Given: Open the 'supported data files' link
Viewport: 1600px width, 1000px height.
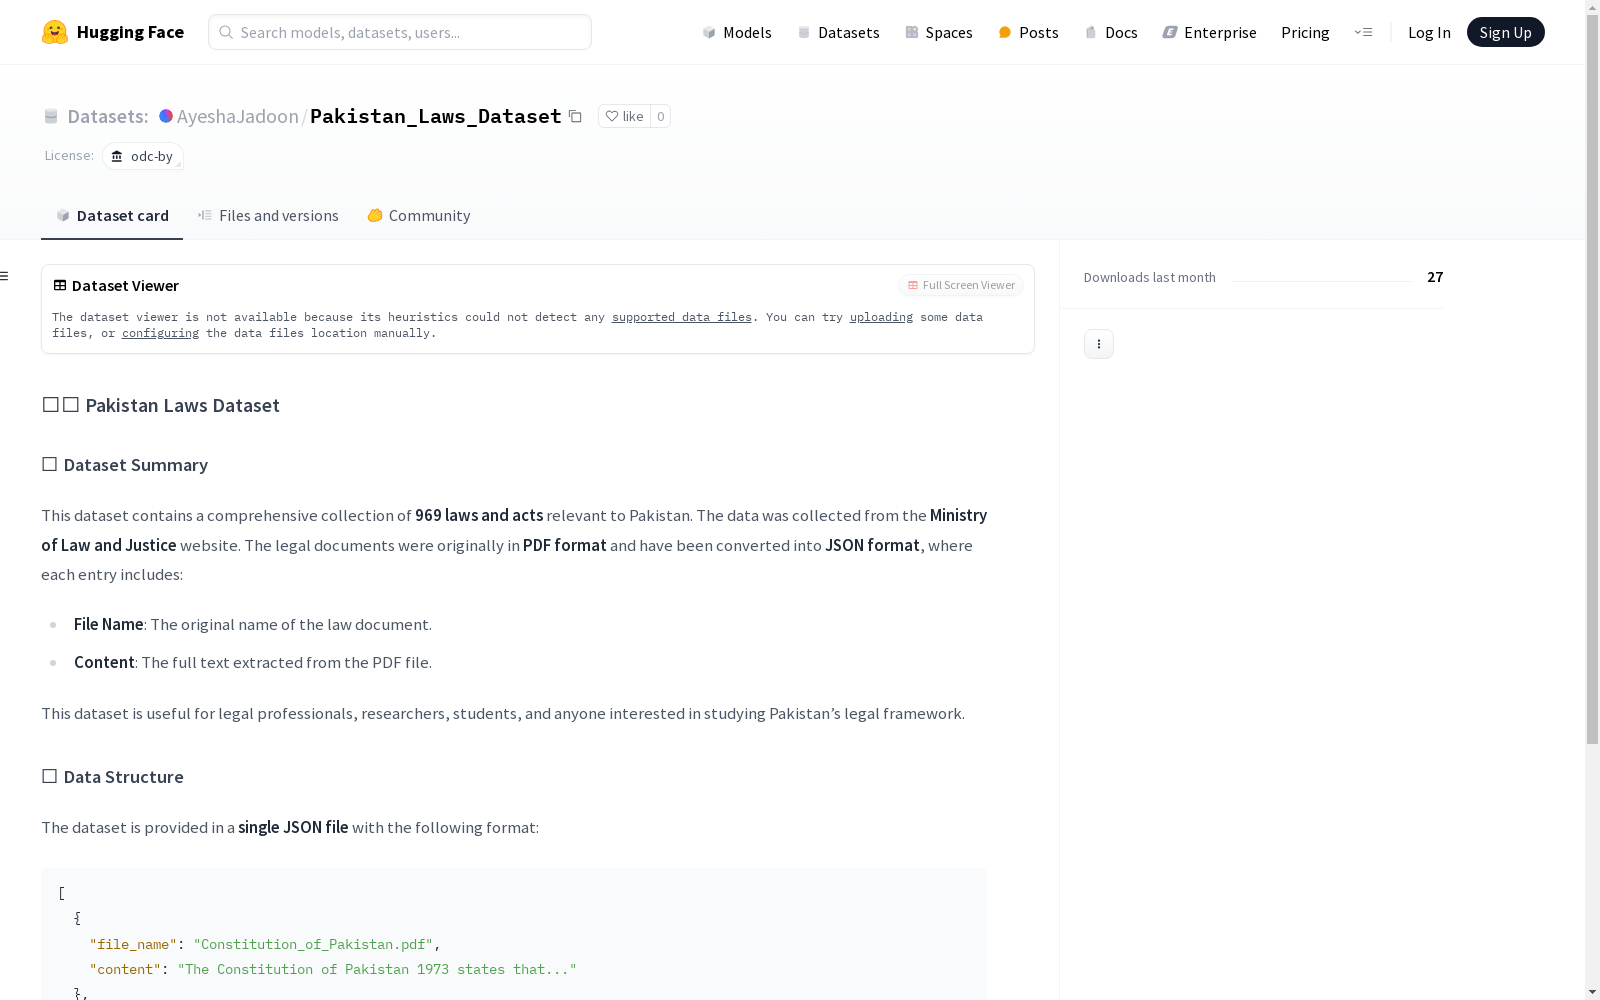Looking at the screenshot, I should [x=682, y=317].
